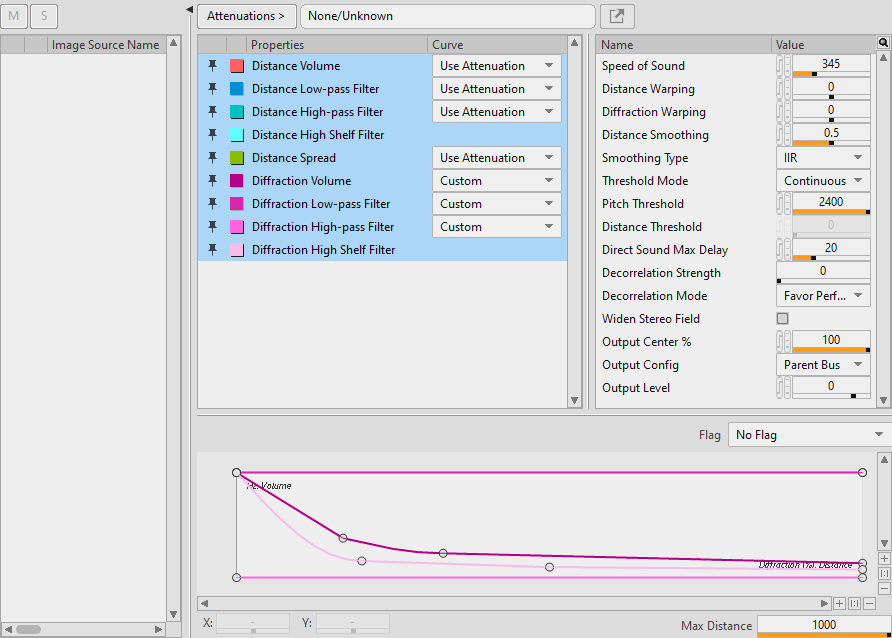
Task: Toggle the S solo button
Action: pos(44,16)
